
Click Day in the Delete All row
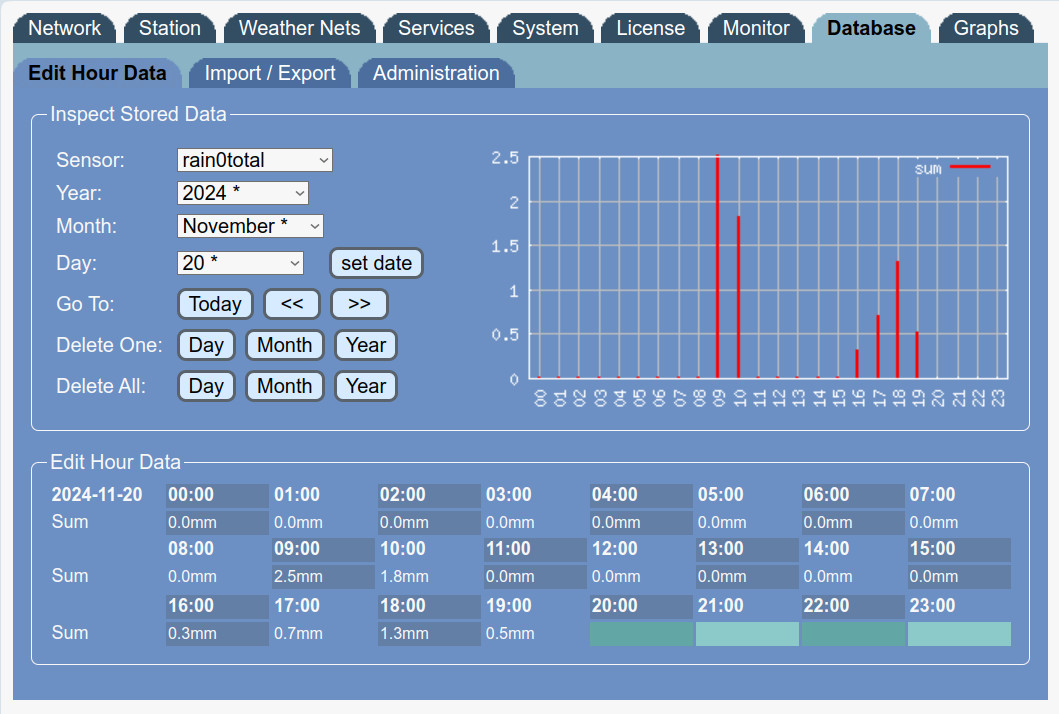click(206, 386)
